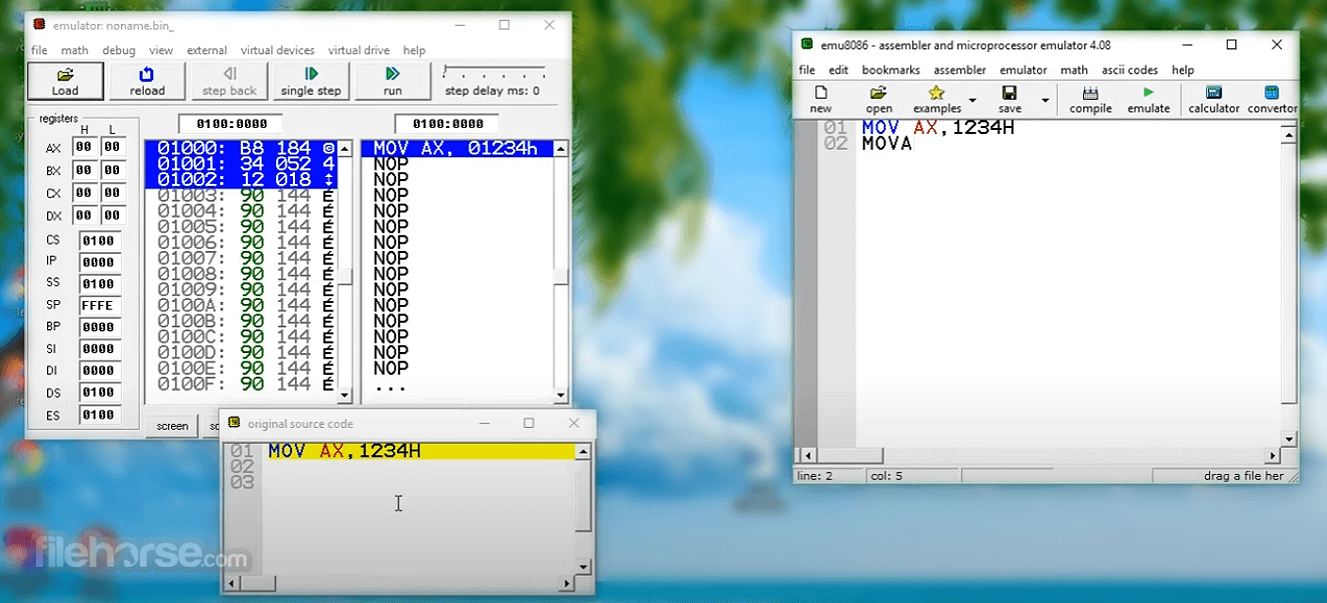Open the emulator math menu
Screen dimensions: 1327x603
74,50
